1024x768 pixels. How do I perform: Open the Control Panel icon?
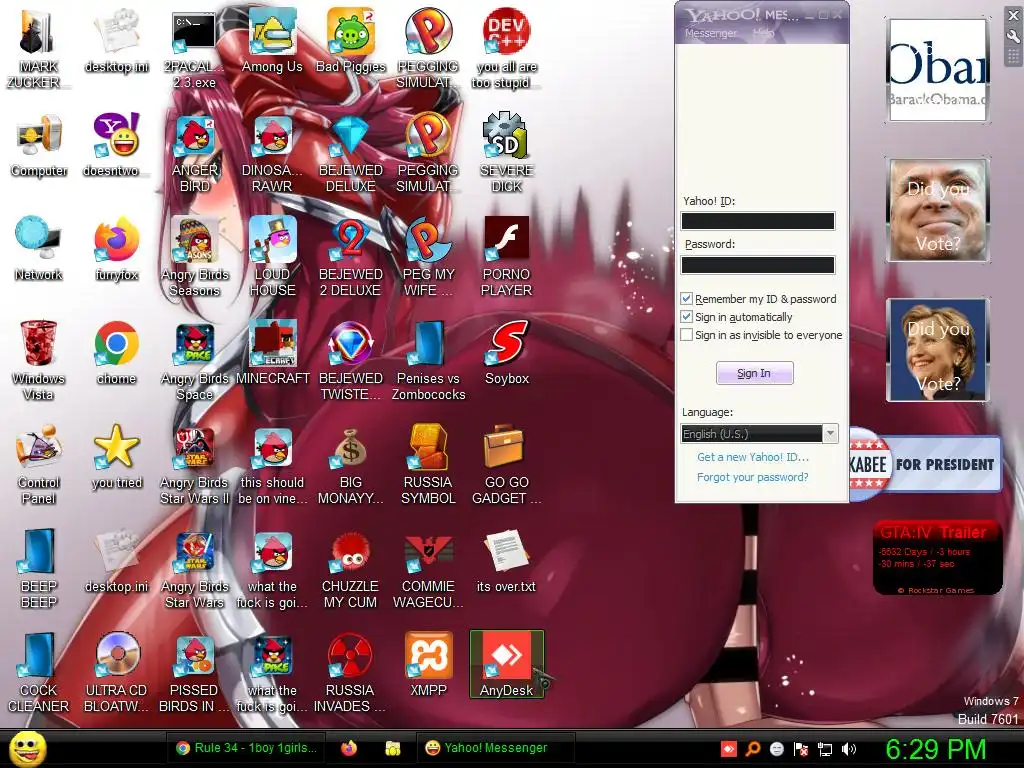pyautogui.click(x=39, y=464)
